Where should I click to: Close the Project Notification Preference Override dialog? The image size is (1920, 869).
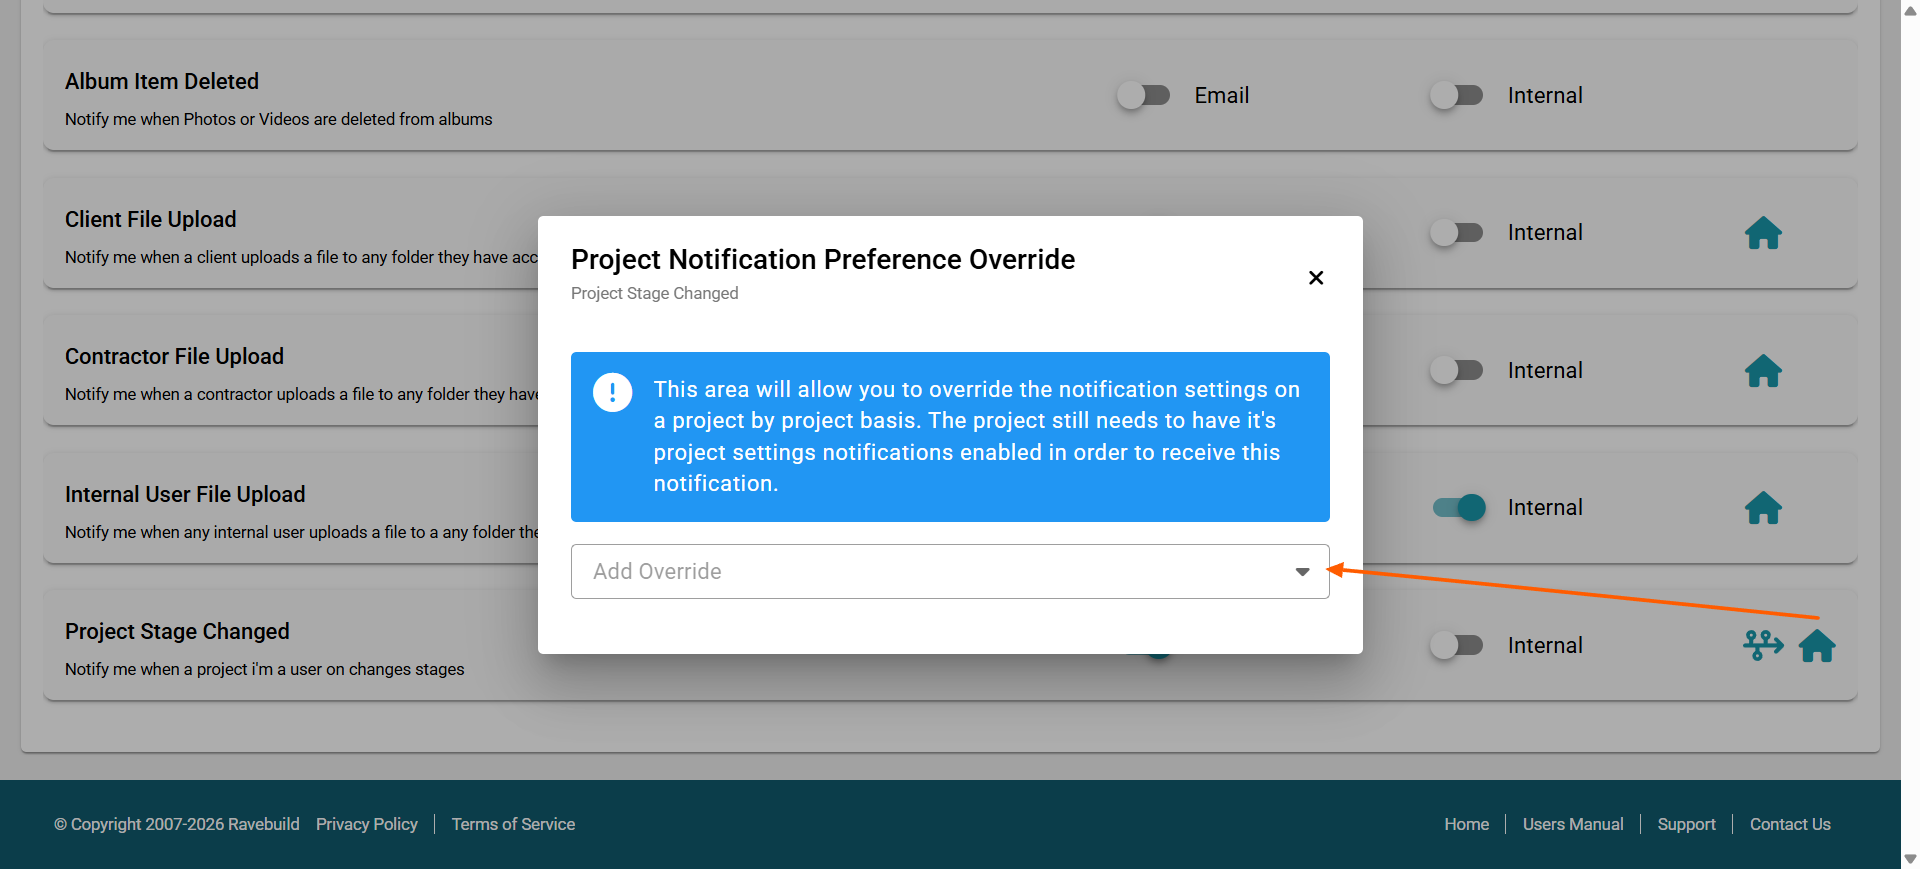[x=1316, y=278]
